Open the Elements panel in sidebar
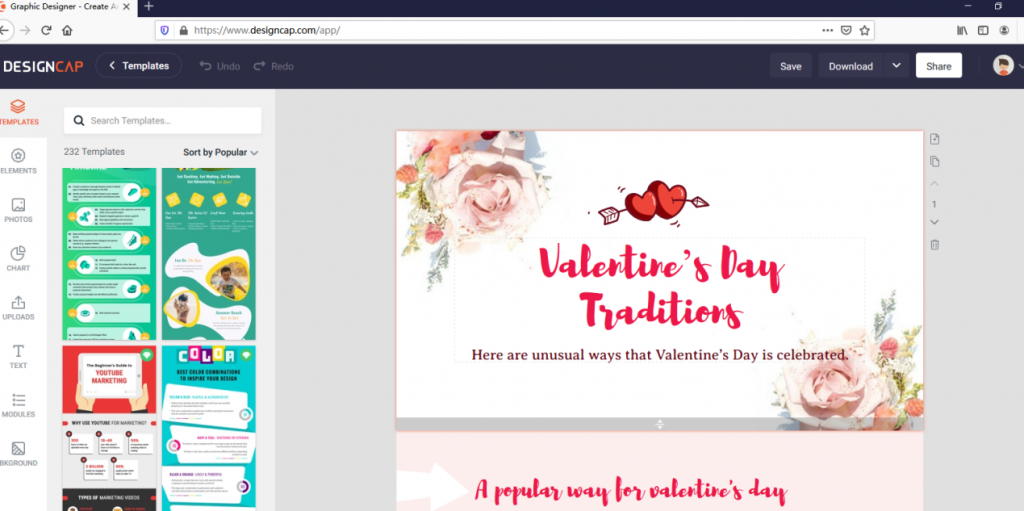The width and height of the screenshot is (1024, 511). 18,161
